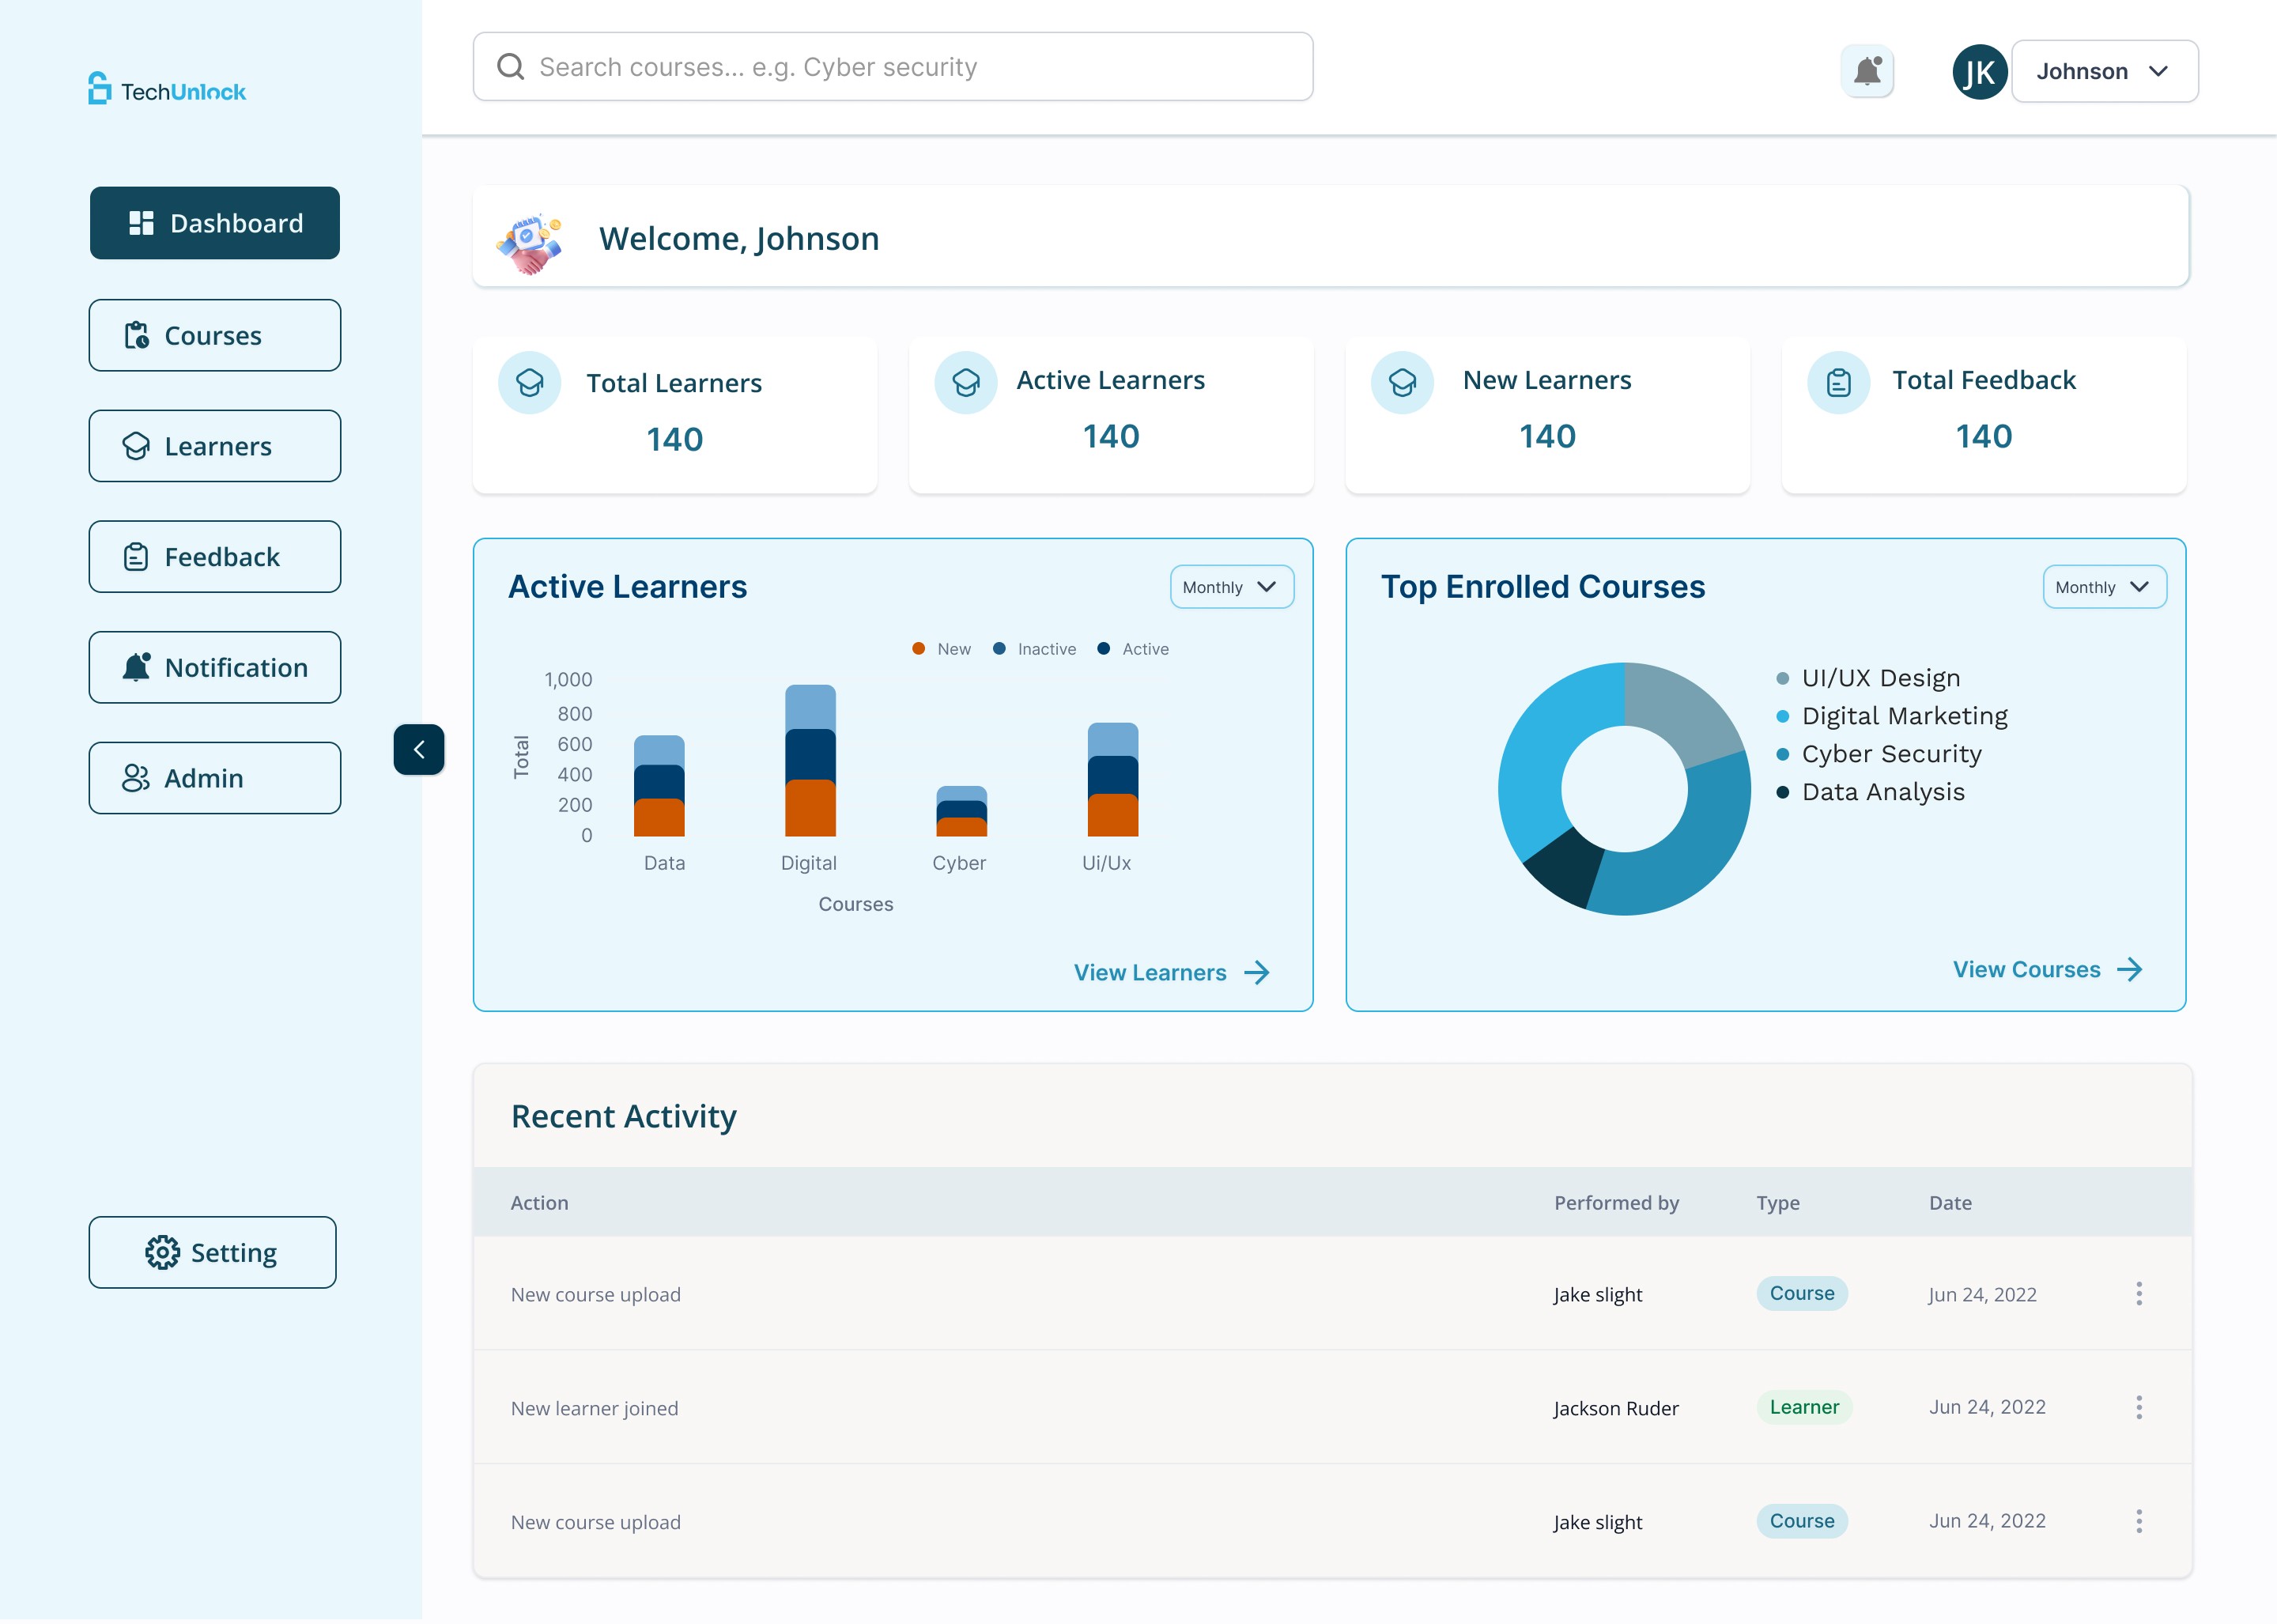Expand the Johnson user account dropdown

2104,72
